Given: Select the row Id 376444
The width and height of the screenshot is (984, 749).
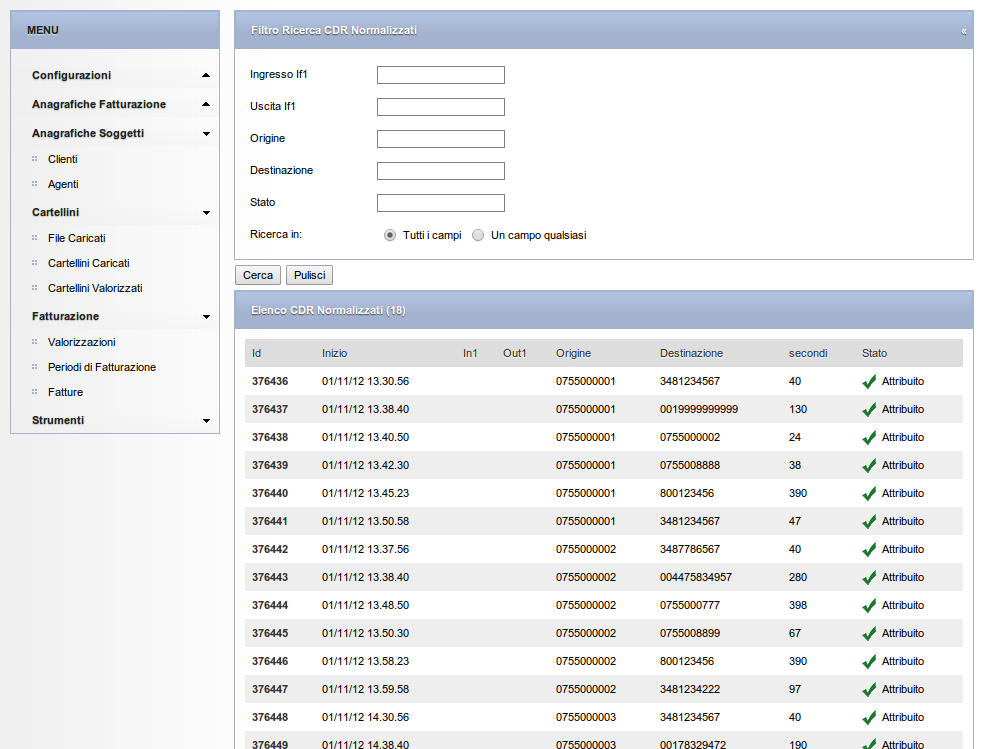Looking at the screenshot, I should tap(270, 605).
